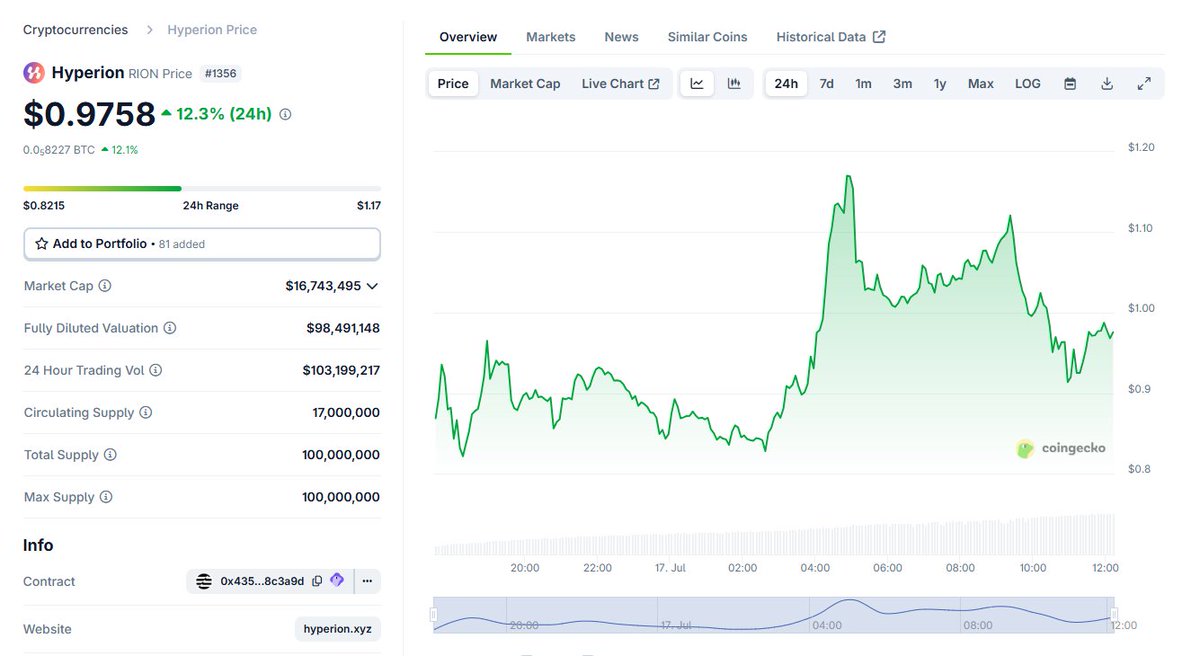Open the News tab
This screenshot has height=656, width=1200.
click(621, 37)
